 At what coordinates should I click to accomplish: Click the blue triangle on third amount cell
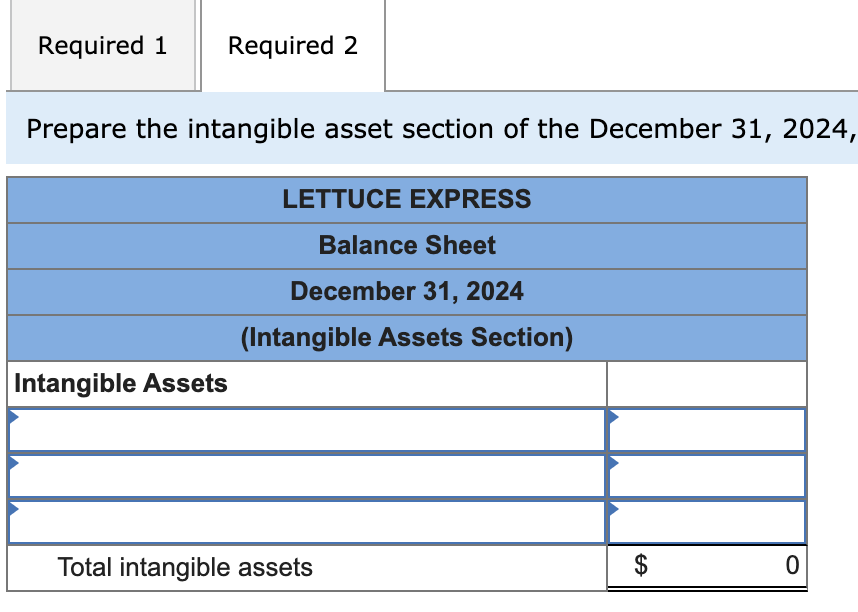coord(613,512)
